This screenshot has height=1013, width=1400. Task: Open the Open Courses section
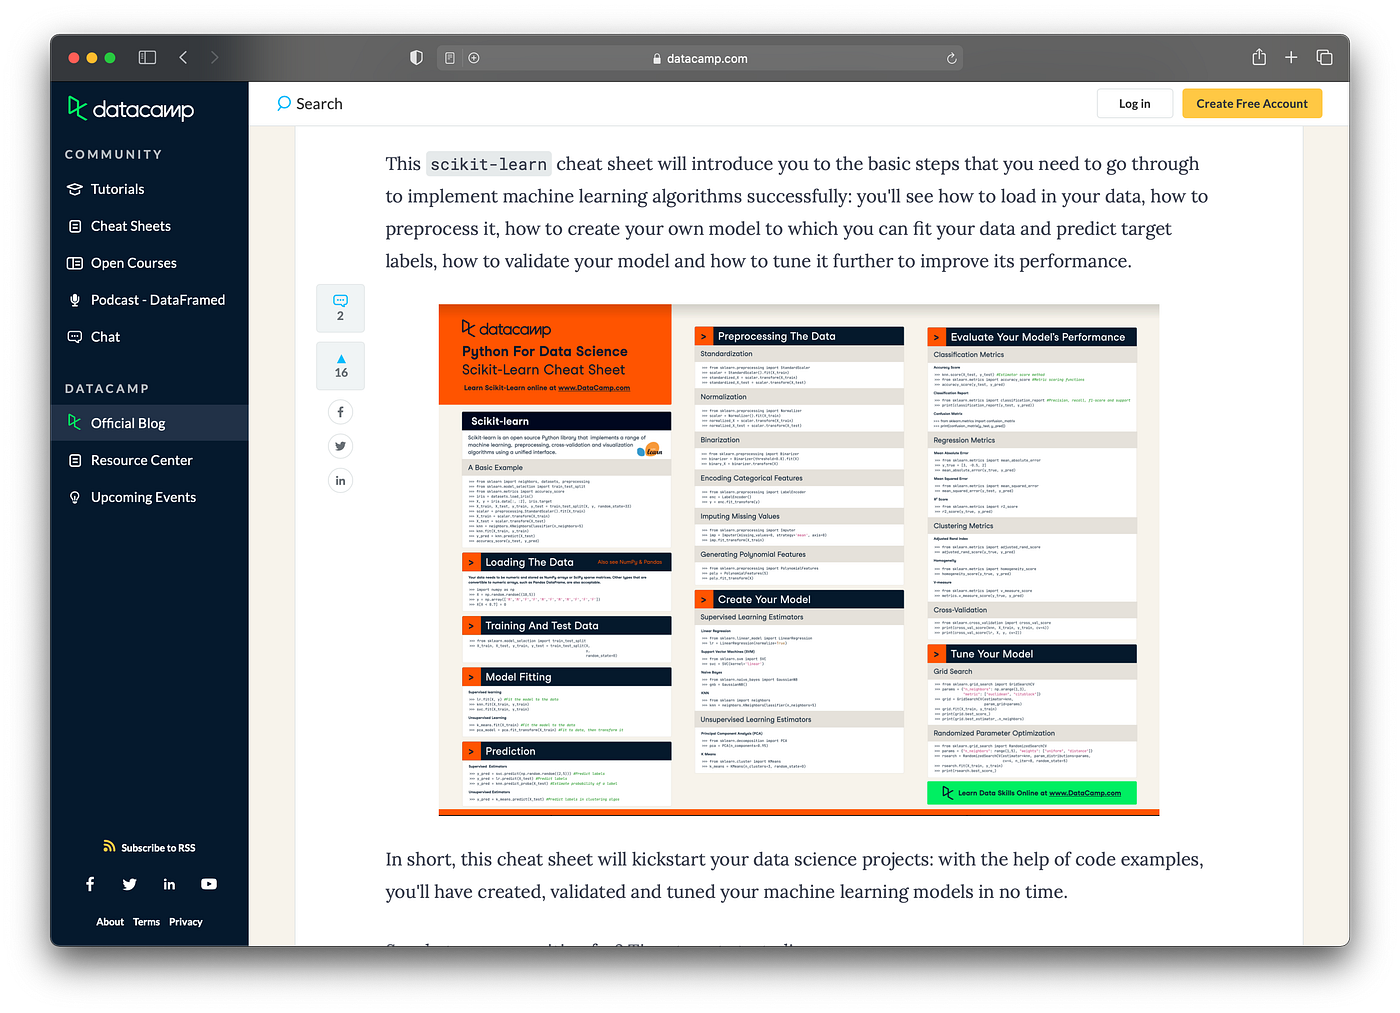click(x=131, y=263)
